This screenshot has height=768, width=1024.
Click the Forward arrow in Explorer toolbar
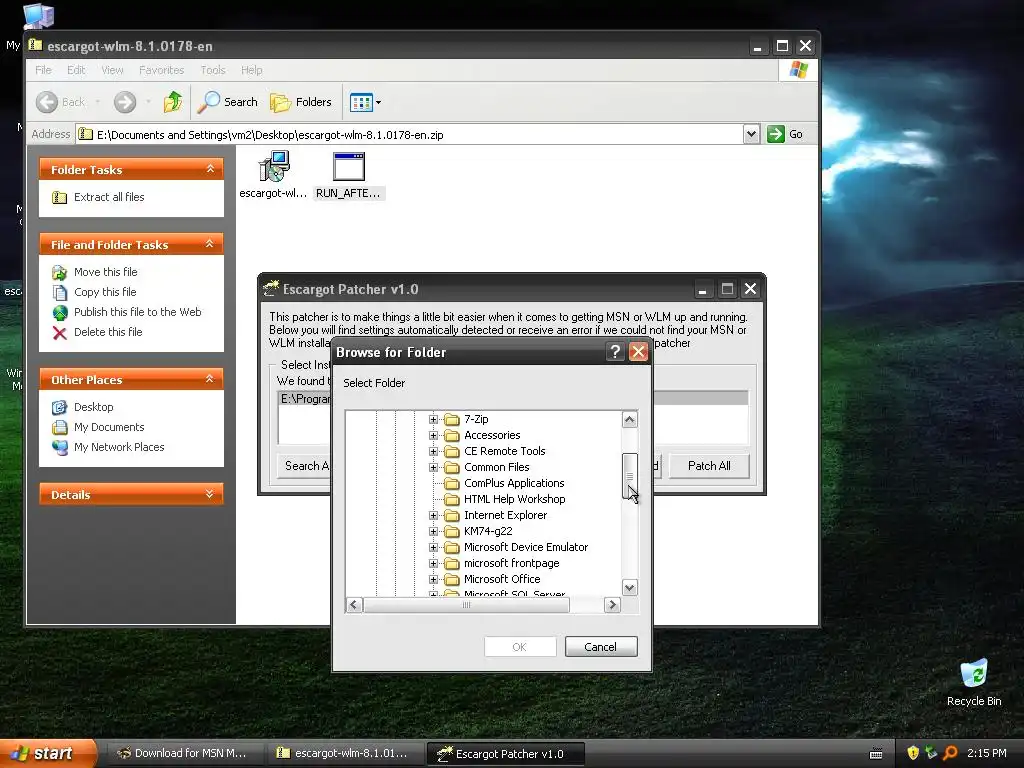pos(125,102)
